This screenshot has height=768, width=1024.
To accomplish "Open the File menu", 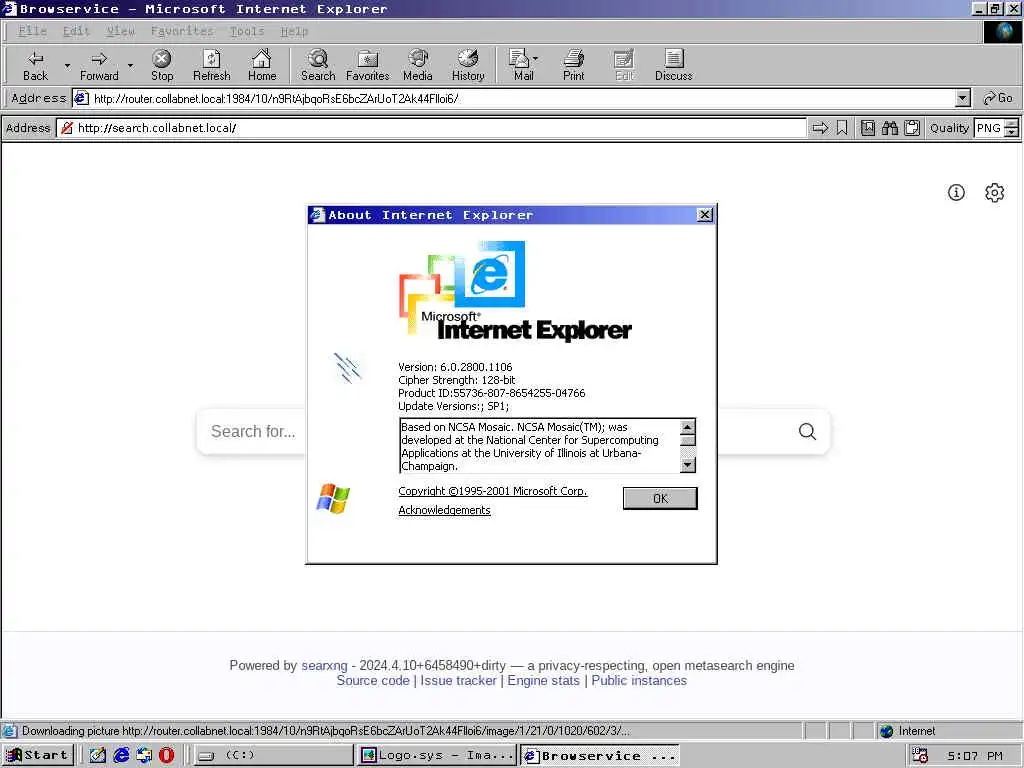I will click(32, 31).
